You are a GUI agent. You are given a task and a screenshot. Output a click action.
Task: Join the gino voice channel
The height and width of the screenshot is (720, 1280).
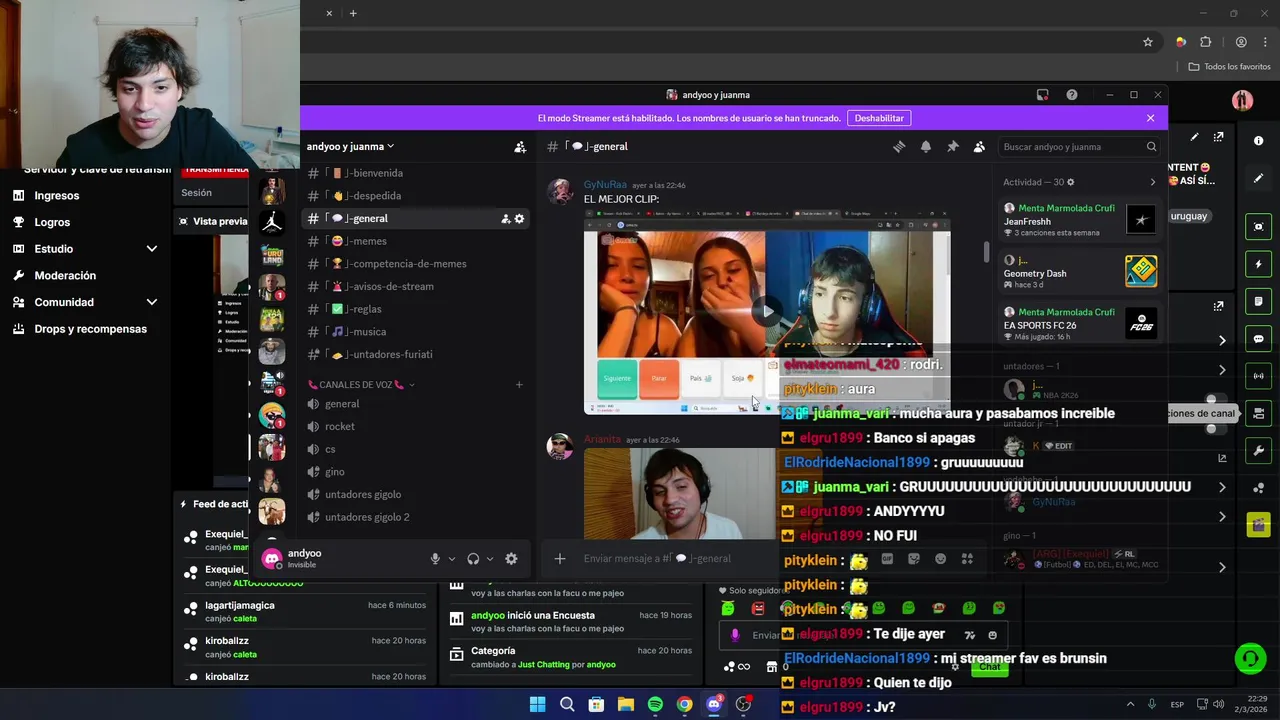417,472
